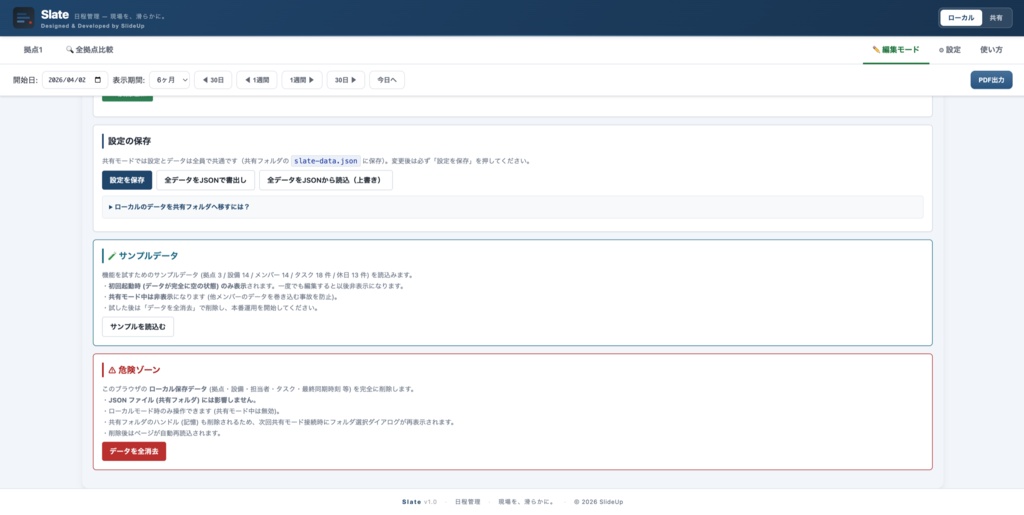Open the 全拠点比較 tab

pos(89,50)
